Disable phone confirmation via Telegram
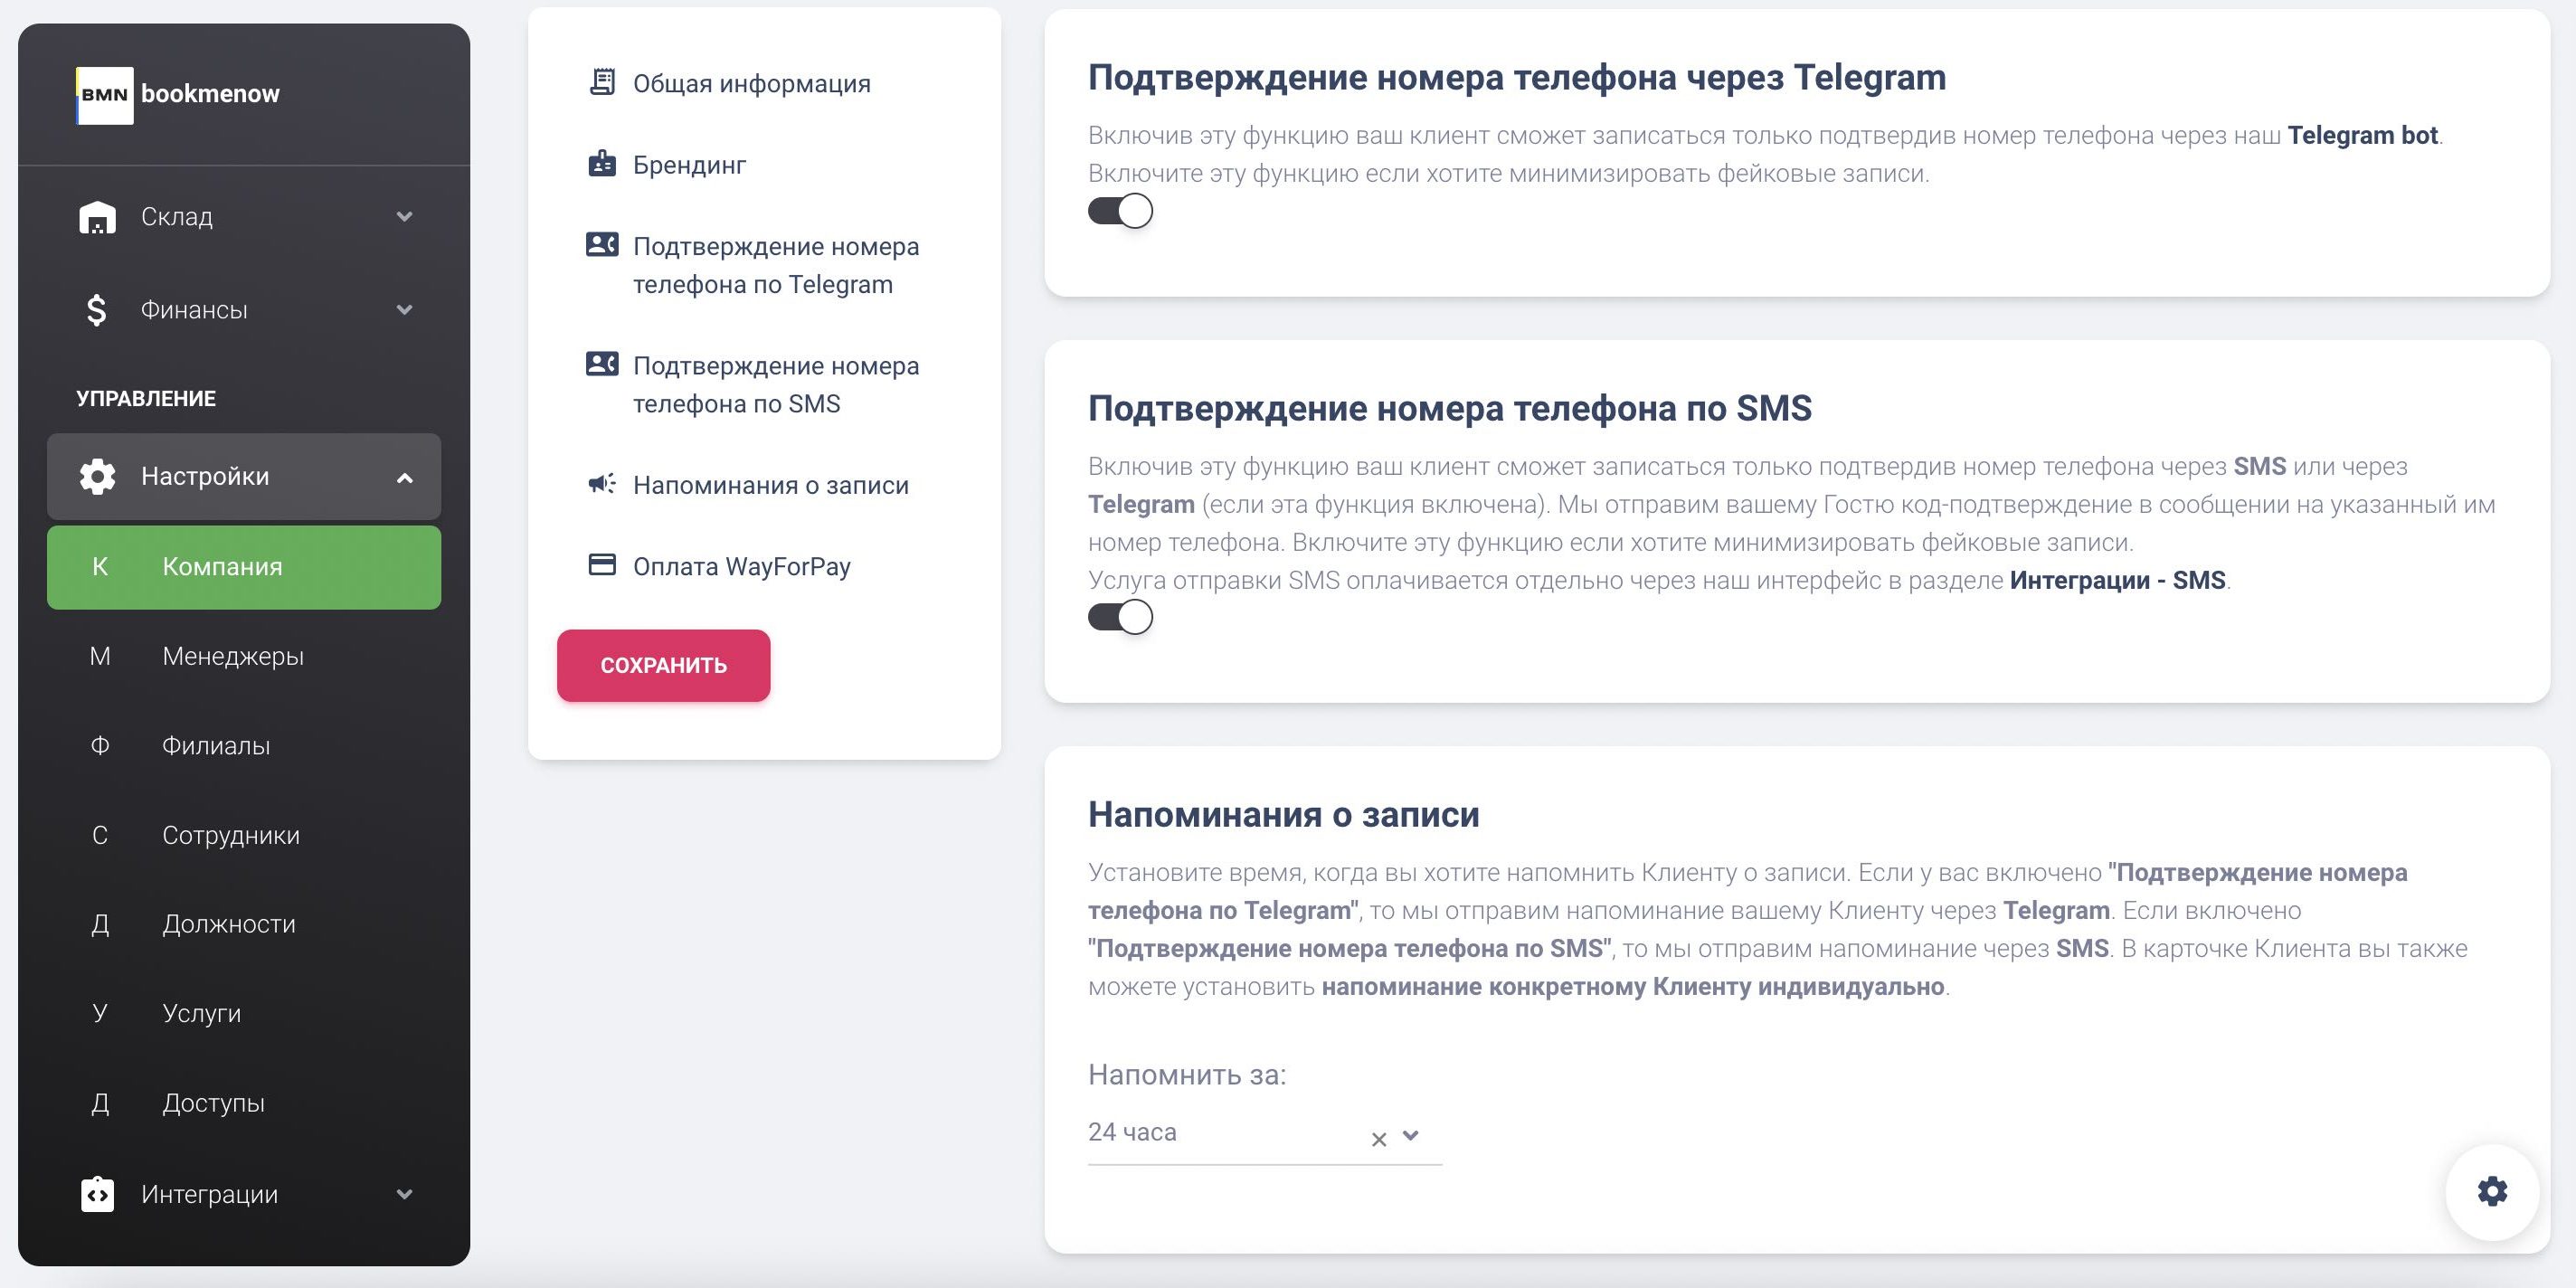The width and height of the screenshot is (2576, 1288). tap(1118, 211)
